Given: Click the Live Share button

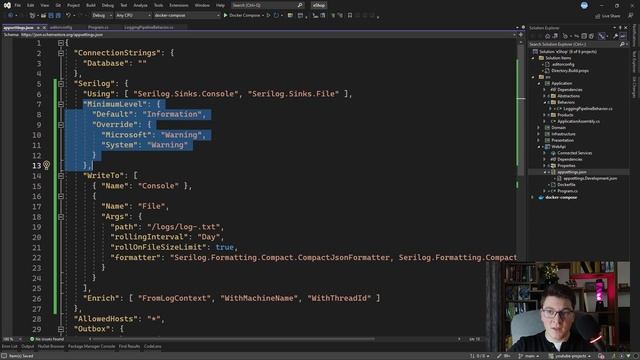Looking at the screenshot, I should 608,16.
